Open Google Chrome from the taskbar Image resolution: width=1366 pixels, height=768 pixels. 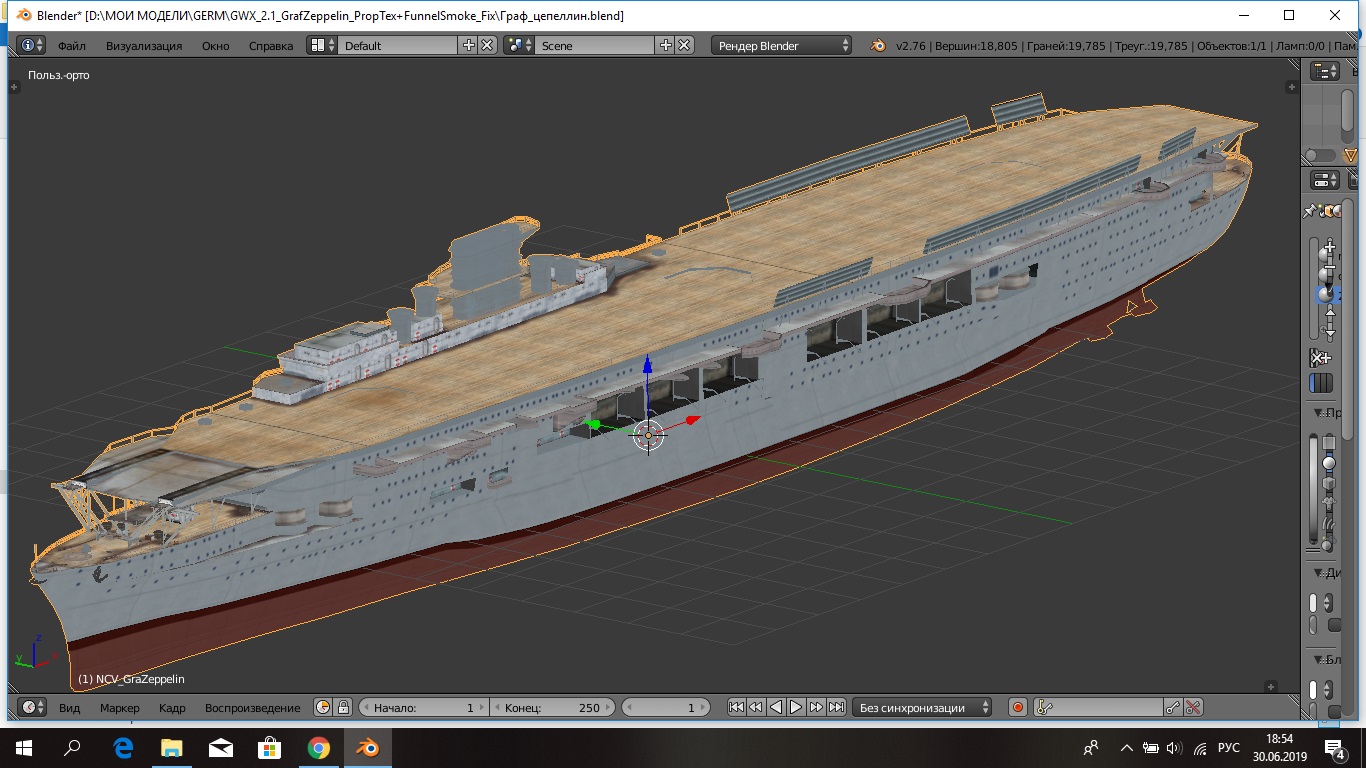(319, 748)
